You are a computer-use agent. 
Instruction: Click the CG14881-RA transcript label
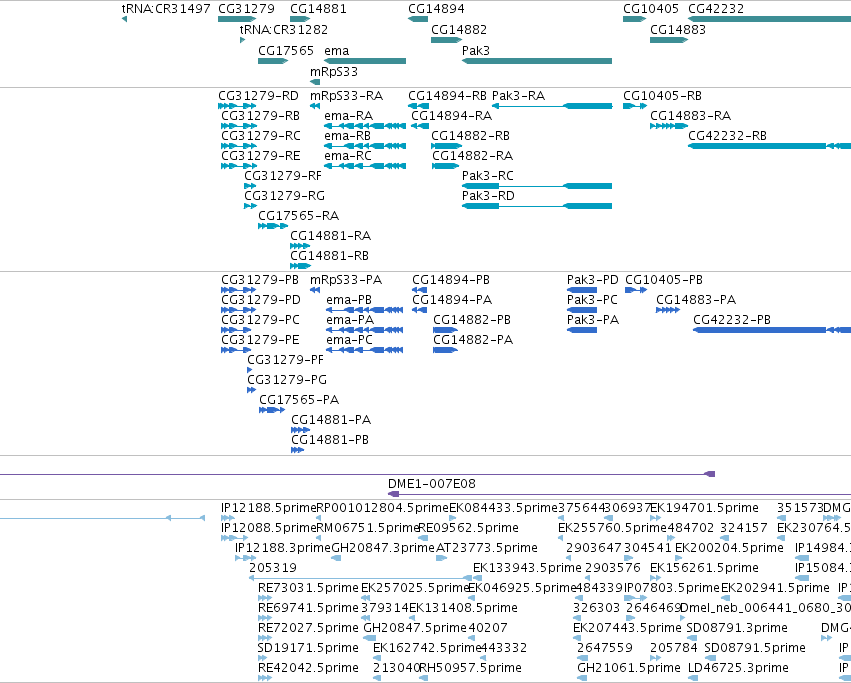[x=331, y=236]
